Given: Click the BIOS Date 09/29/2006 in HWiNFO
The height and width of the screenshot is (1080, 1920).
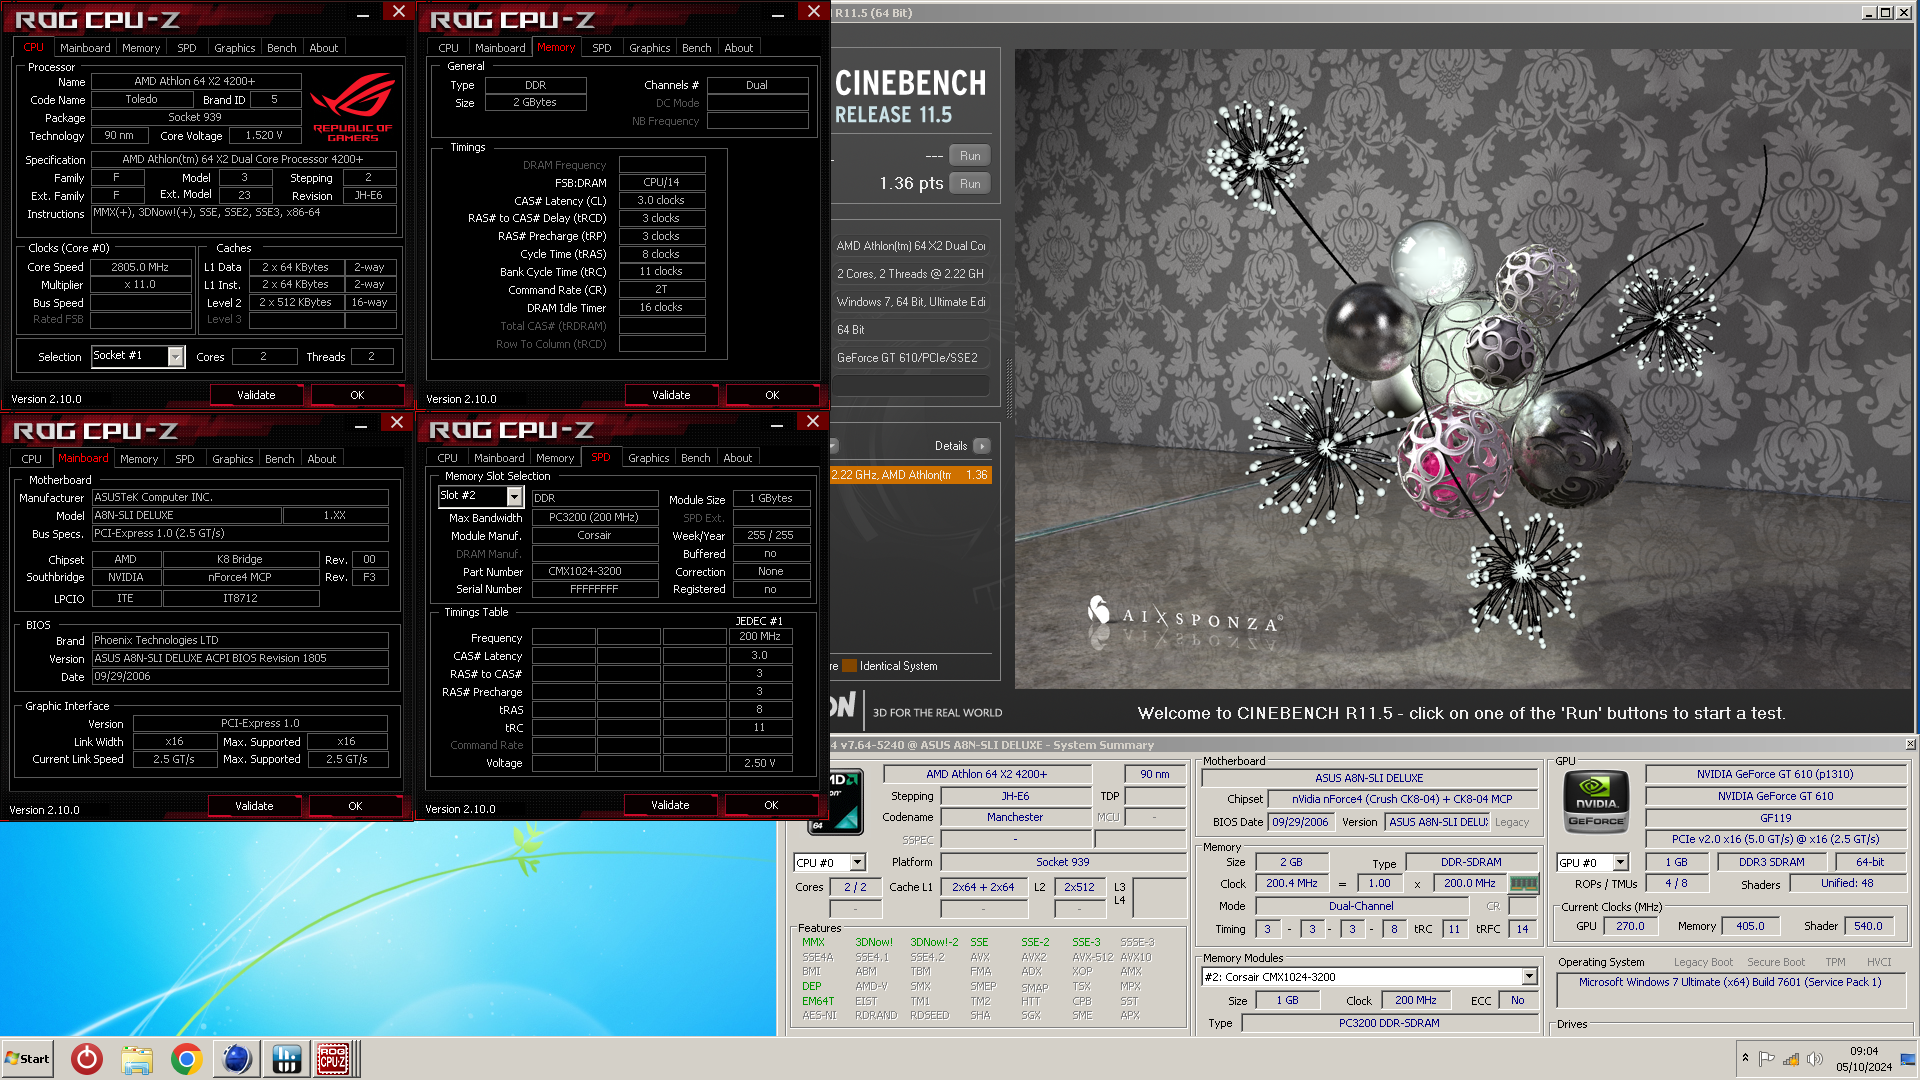Looking at the screenshot, I should point(1300,822).
